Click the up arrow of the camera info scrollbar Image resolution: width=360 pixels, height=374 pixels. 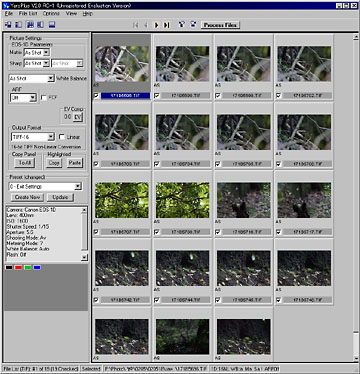[84, 210]
